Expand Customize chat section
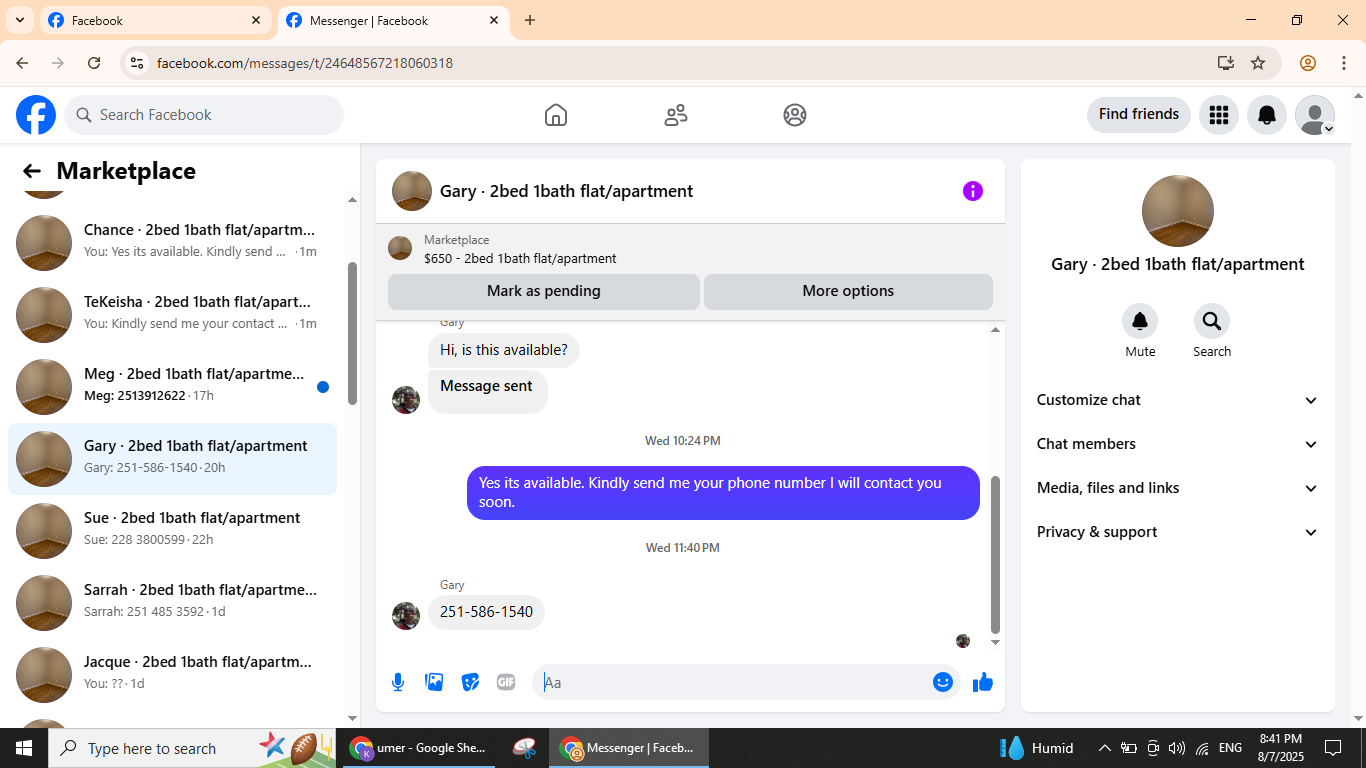 tap(1178, 400)
